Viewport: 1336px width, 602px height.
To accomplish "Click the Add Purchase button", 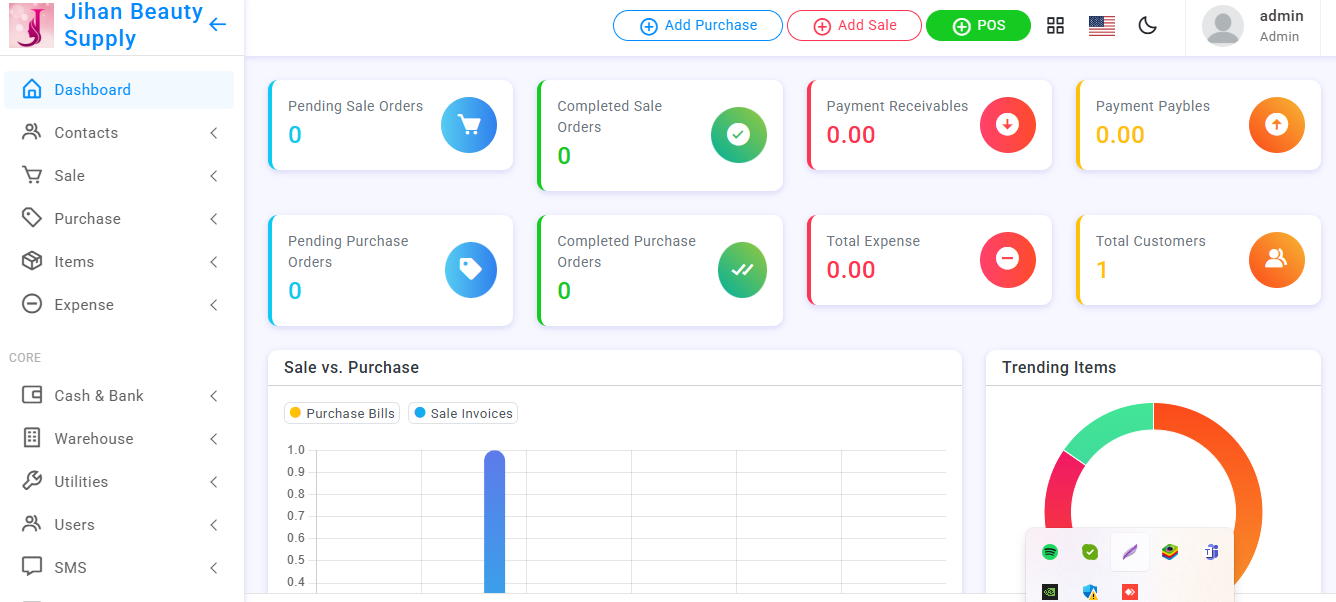I will 697,26.
